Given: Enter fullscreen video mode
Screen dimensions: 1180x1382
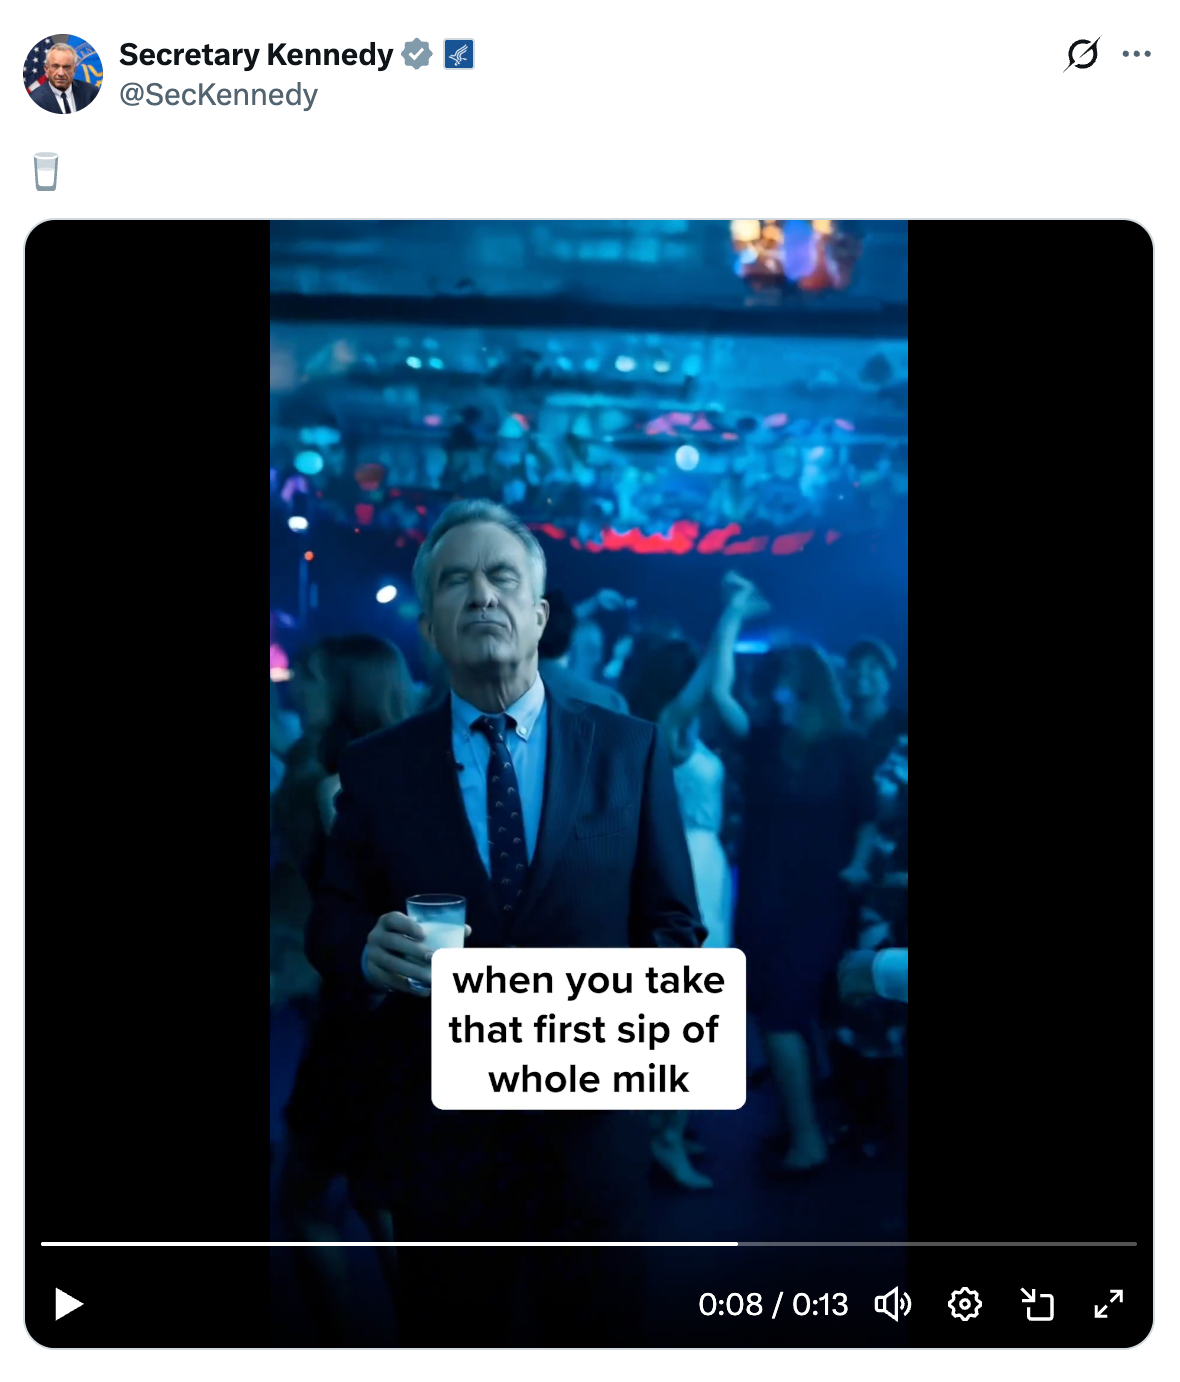Looking at the screenshot, I should tap(1108, 1304).
